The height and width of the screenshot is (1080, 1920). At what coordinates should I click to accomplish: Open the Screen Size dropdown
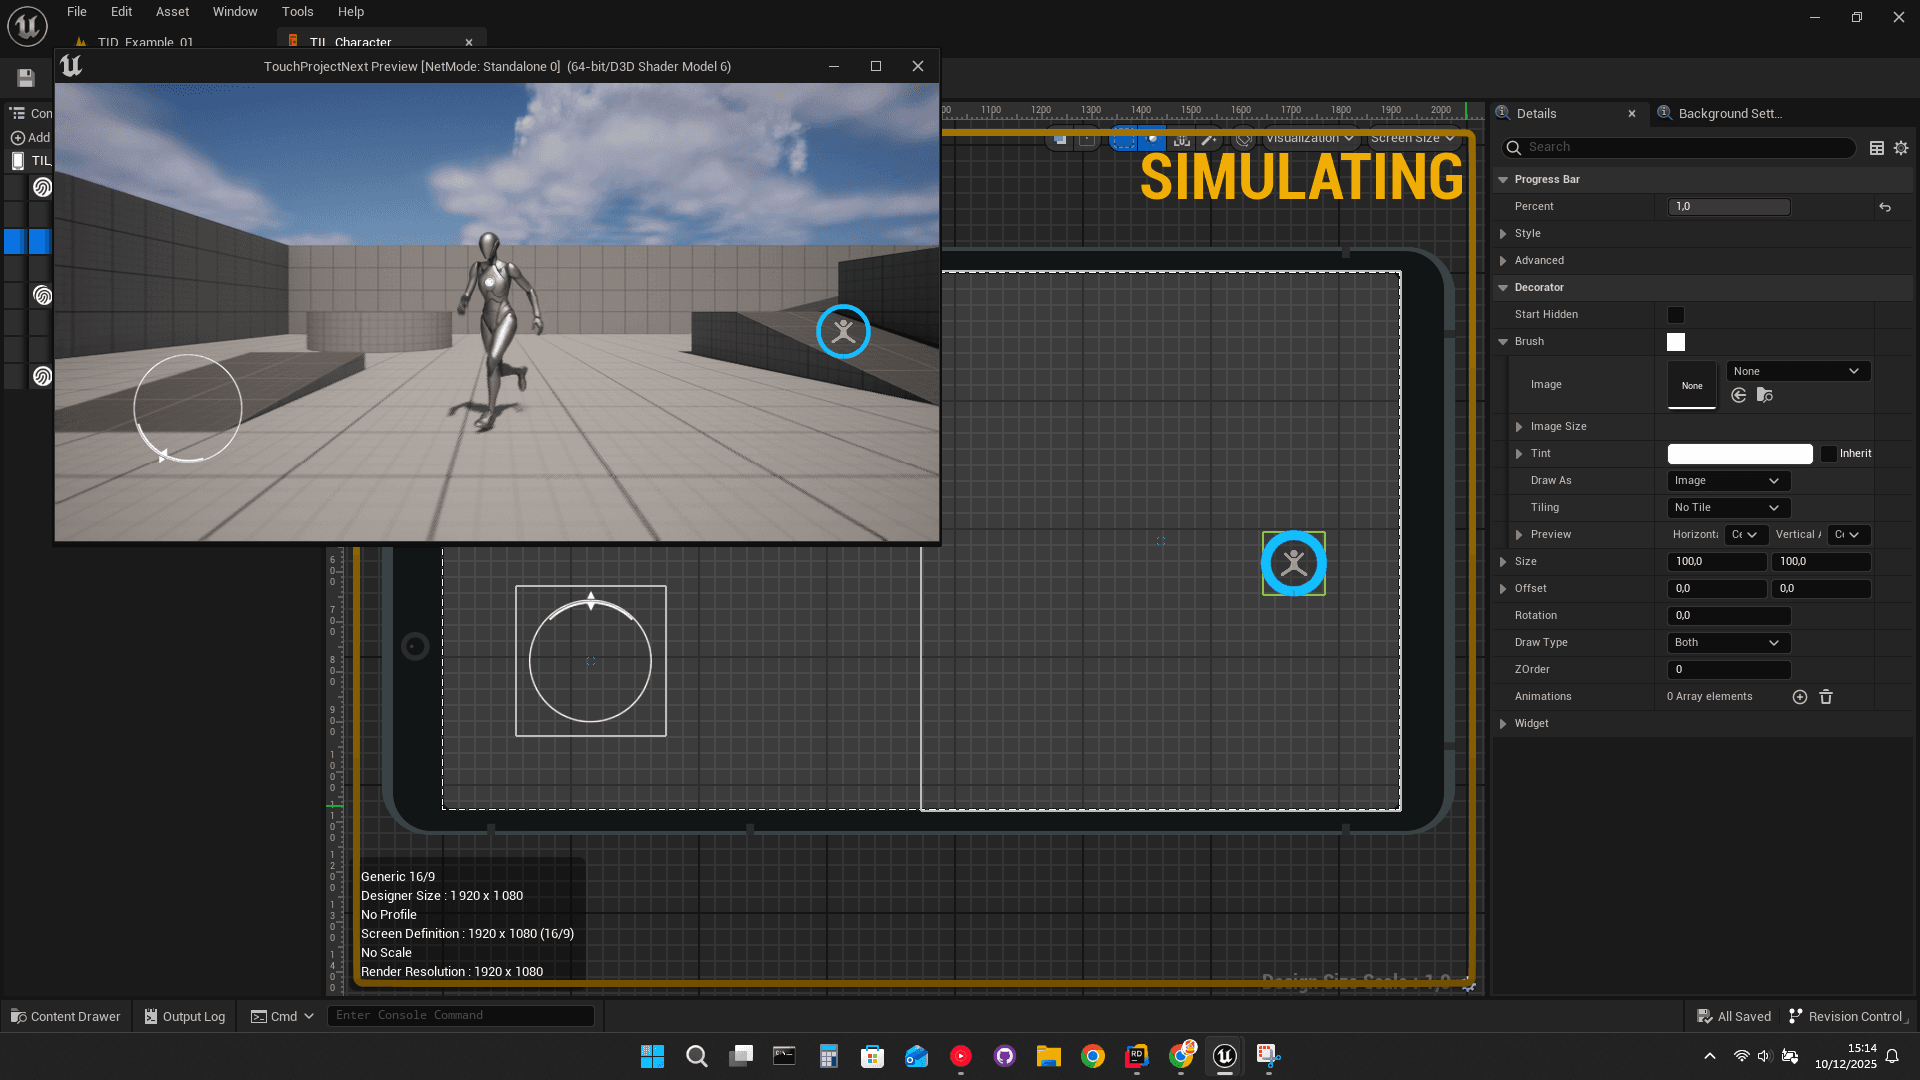(1412, 138)
